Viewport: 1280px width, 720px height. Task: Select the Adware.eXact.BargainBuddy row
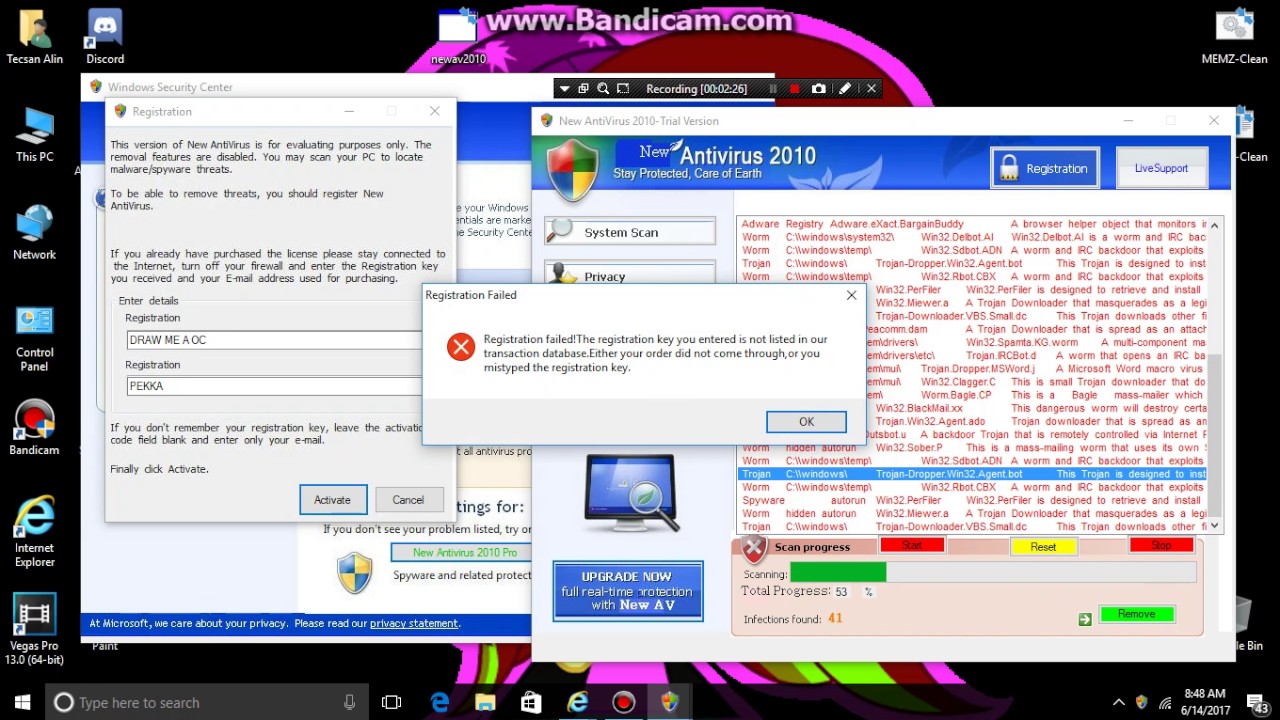pos(973,224)
